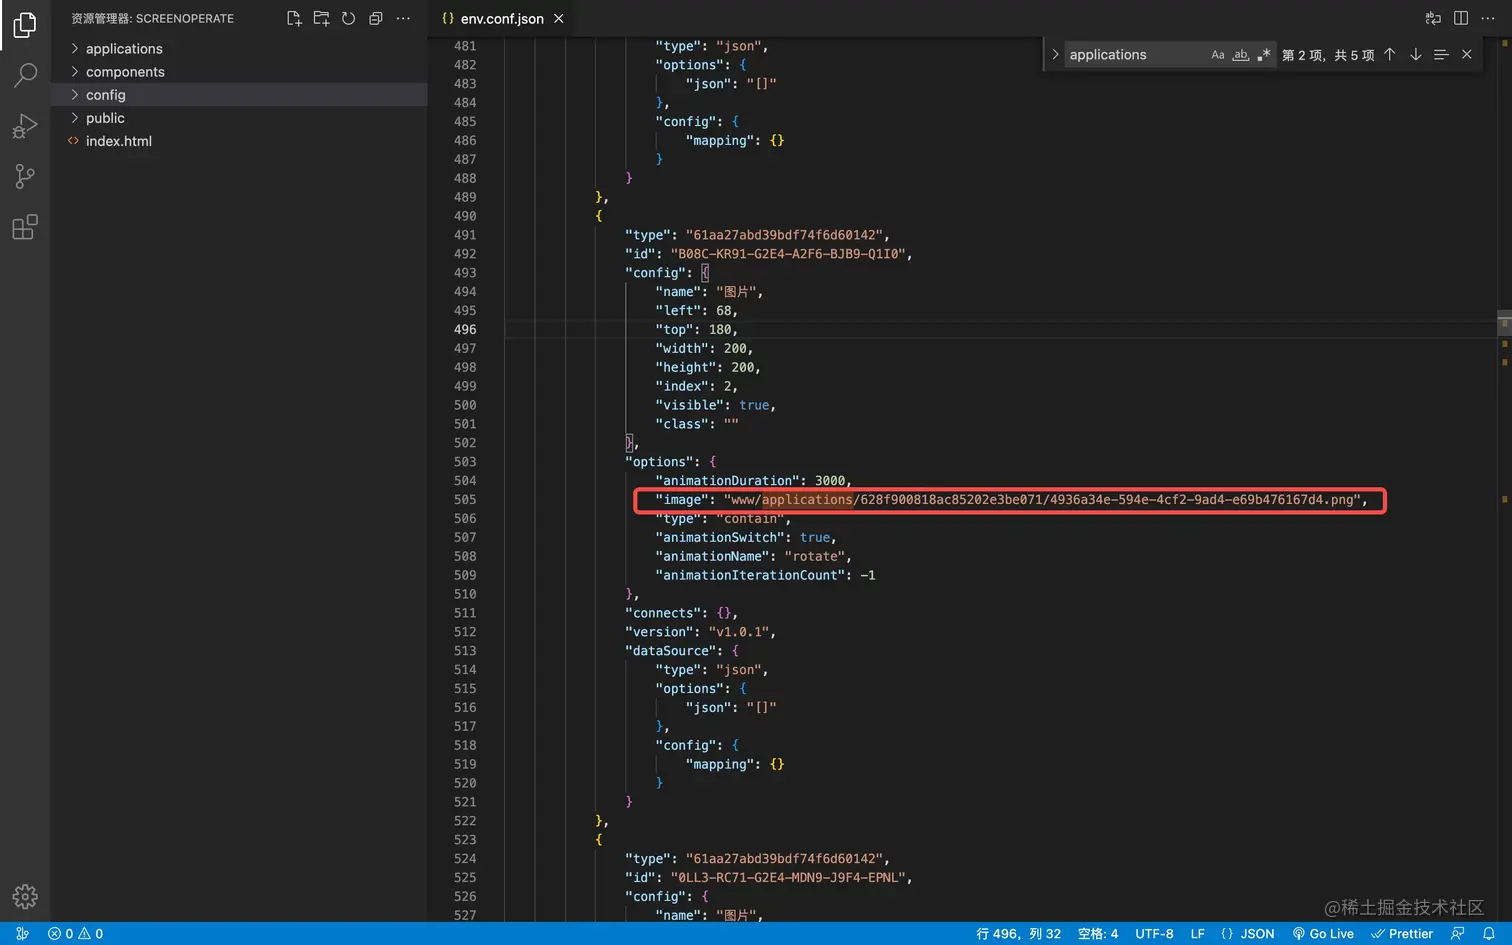Click "animationName": "rotate" line

[754, 556]
